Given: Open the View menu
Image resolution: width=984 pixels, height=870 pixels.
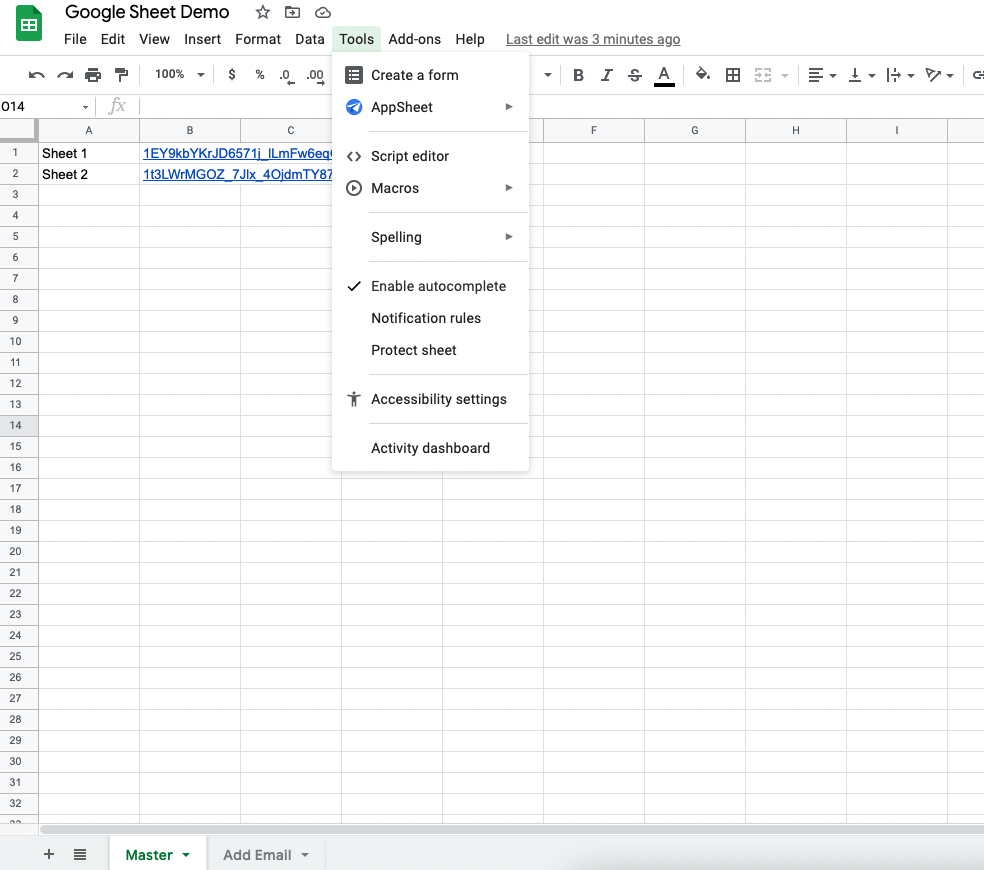Looking at the screenshot, I should 154,39.
